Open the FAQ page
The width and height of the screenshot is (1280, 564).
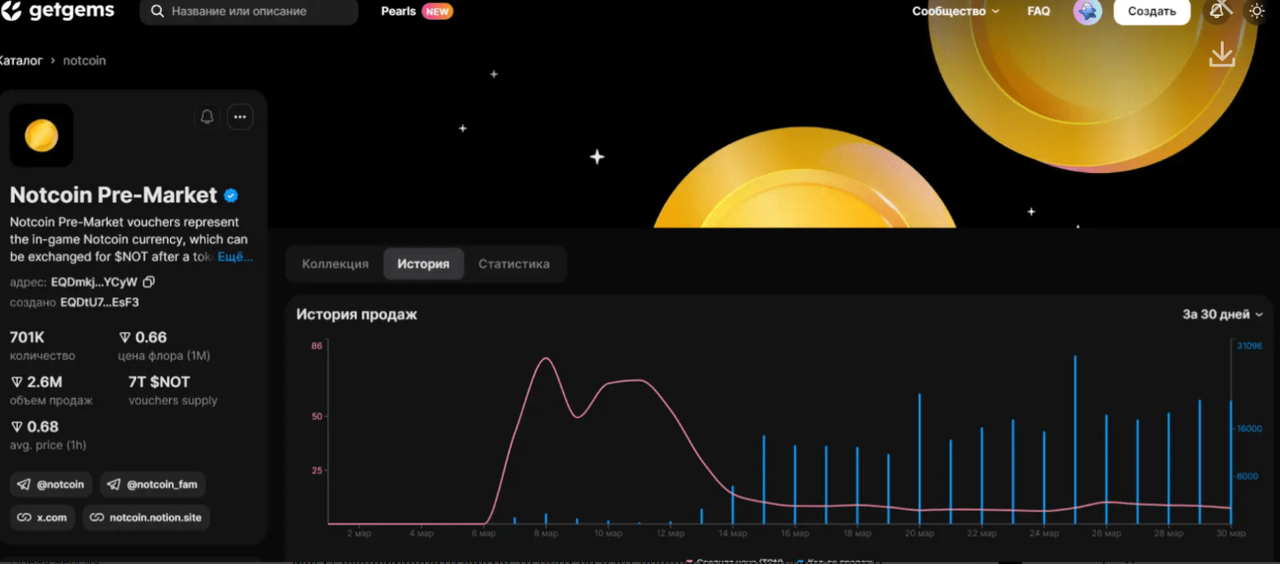pyautogui.click(x=1038, y=12)
